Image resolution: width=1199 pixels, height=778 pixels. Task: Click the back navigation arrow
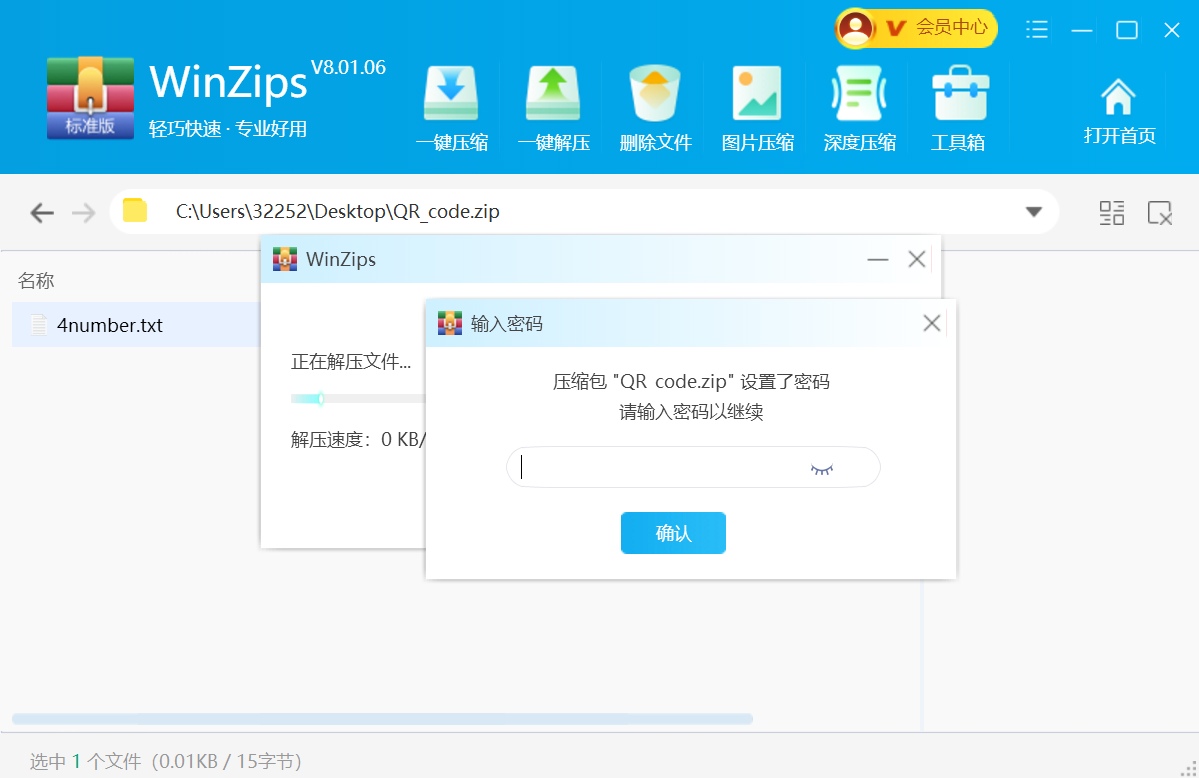(41, 212)
